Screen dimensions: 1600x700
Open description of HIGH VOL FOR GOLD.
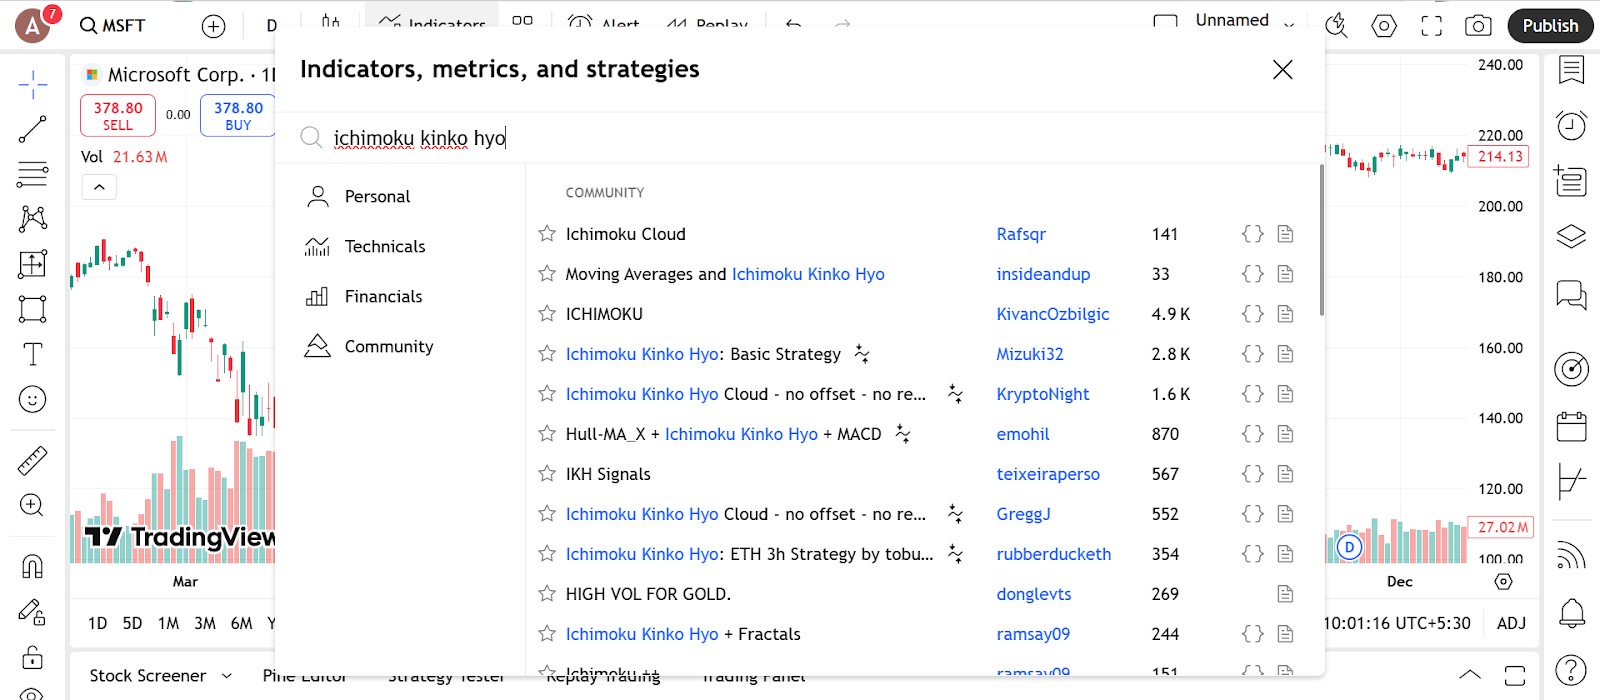(1286, 594)
